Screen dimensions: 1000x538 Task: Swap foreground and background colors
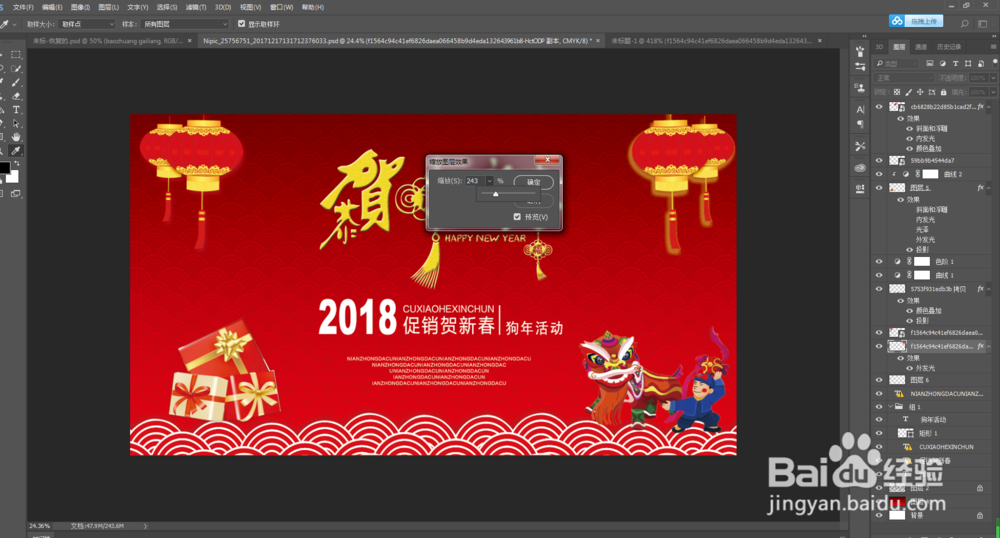[x=17, y=164]
